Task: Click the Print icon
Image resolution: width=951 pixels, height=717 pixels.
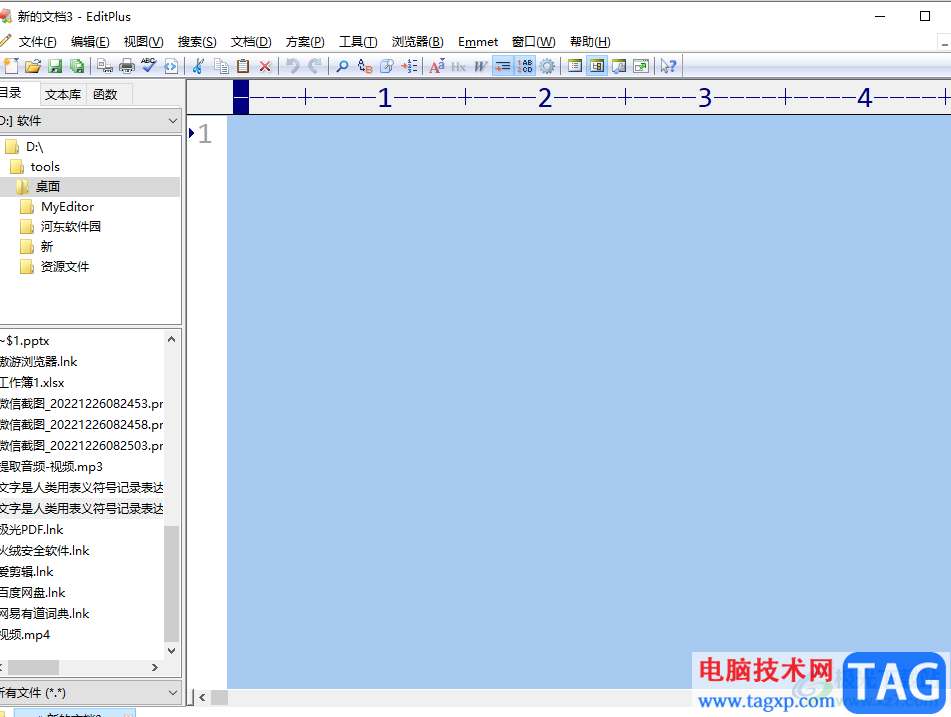Action: tap(127, 66)
